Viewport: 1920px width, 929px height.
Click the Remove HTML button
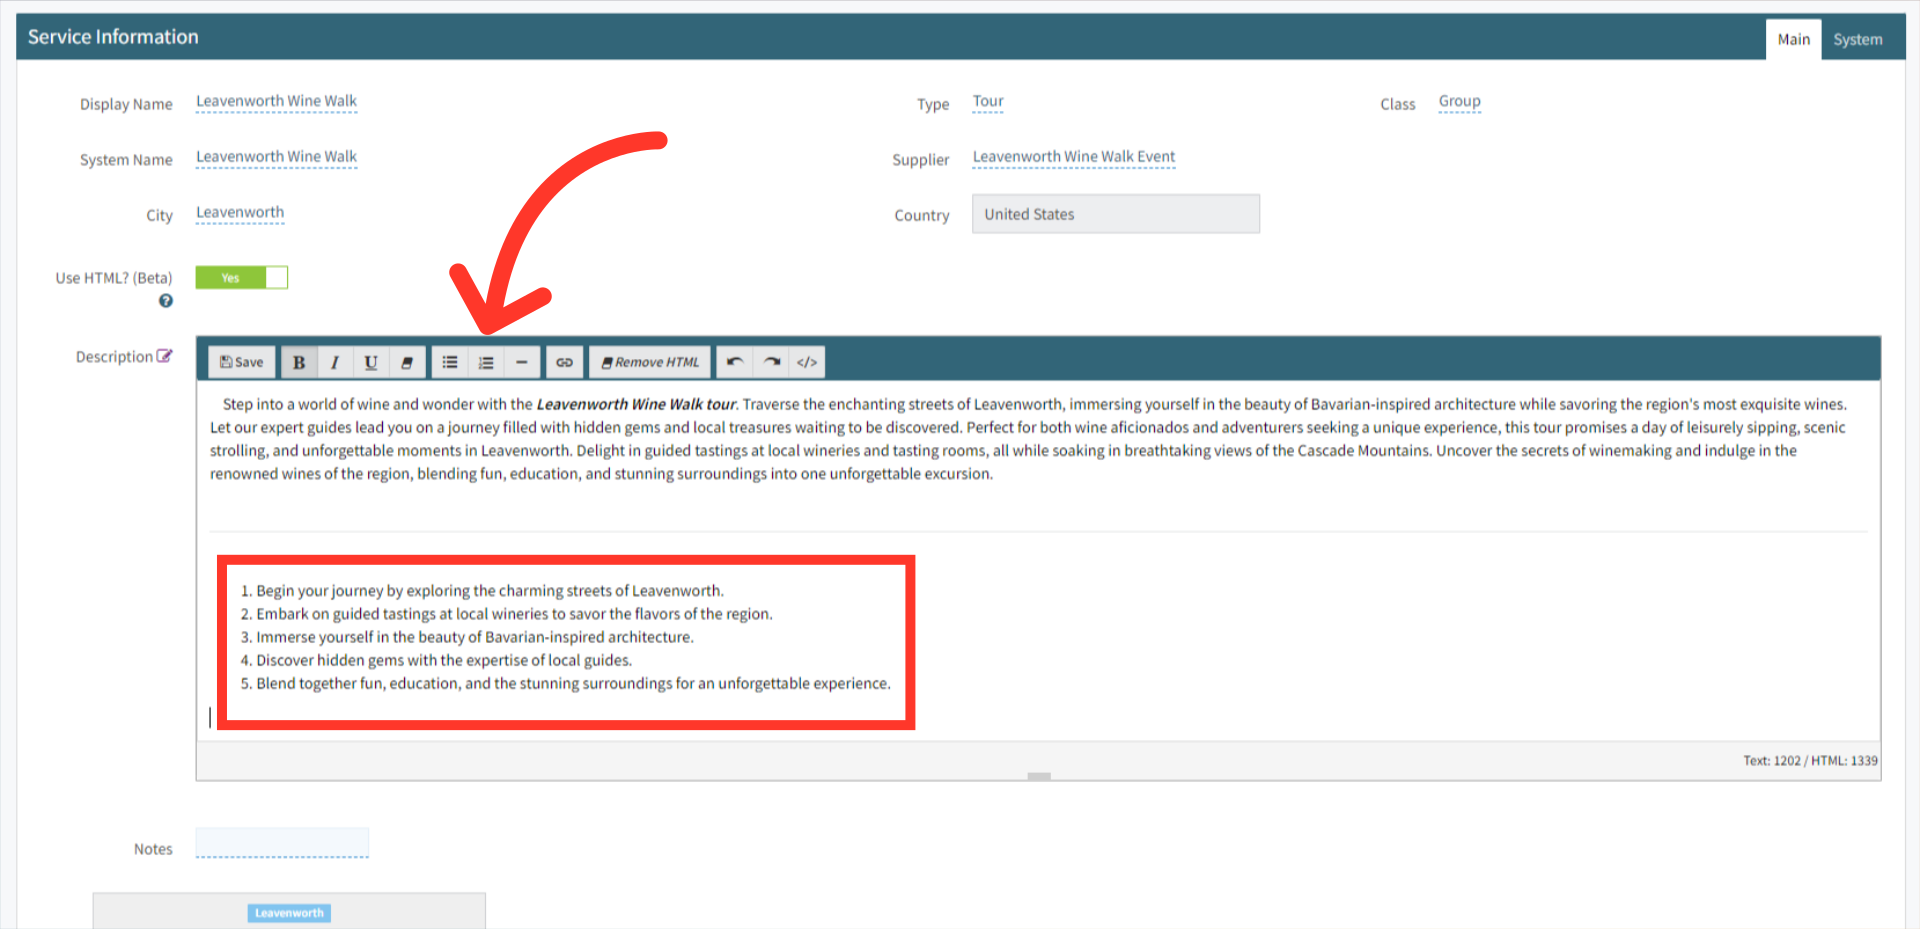click(x=650, y=362)
